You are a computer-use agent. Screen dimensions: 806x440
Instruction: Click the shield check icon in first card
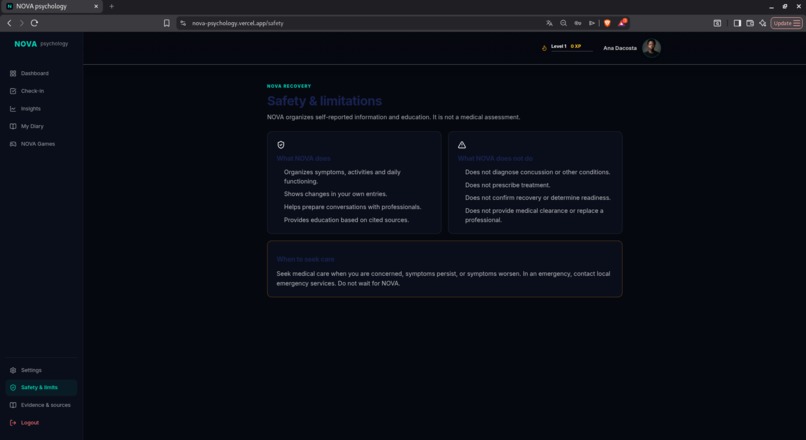point(281,145)
